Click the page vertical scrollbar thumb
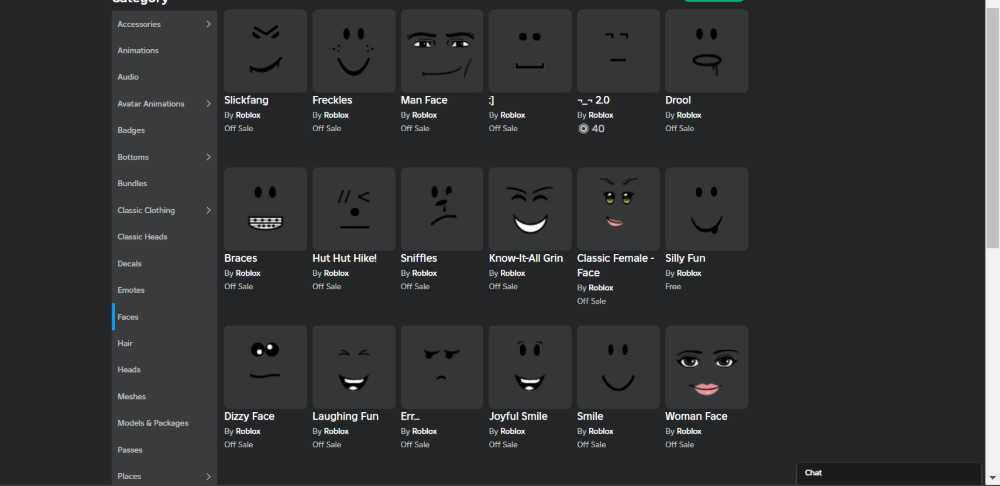Viewport: 1000px width, 486px height. 992,128
